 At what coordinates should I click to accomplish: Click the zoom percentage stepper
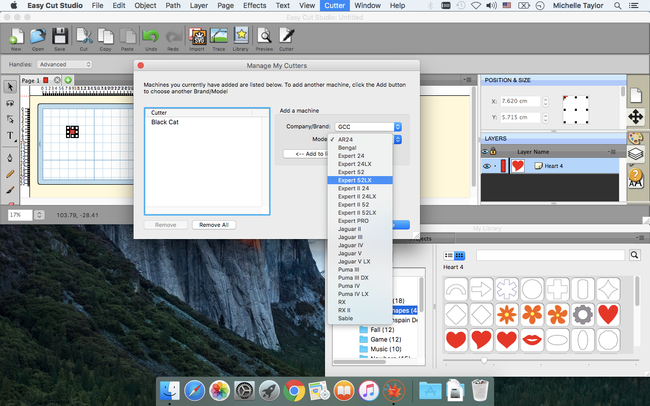pos(39,215)
